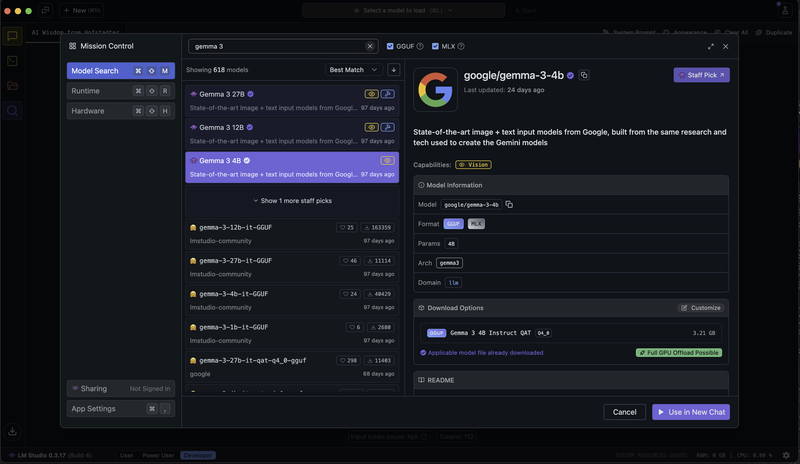
Task: Switch model format to MLX
Action: point(476,224)
